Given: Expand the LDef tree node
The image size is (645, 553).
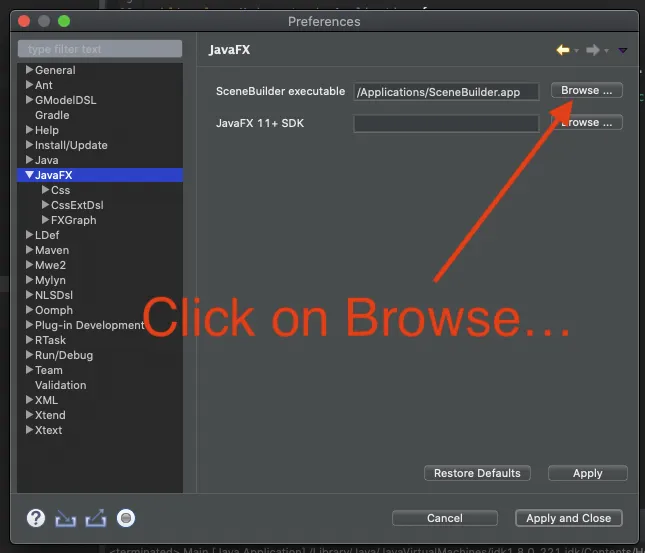Looking at the screenshot, I should coord(29,235).
